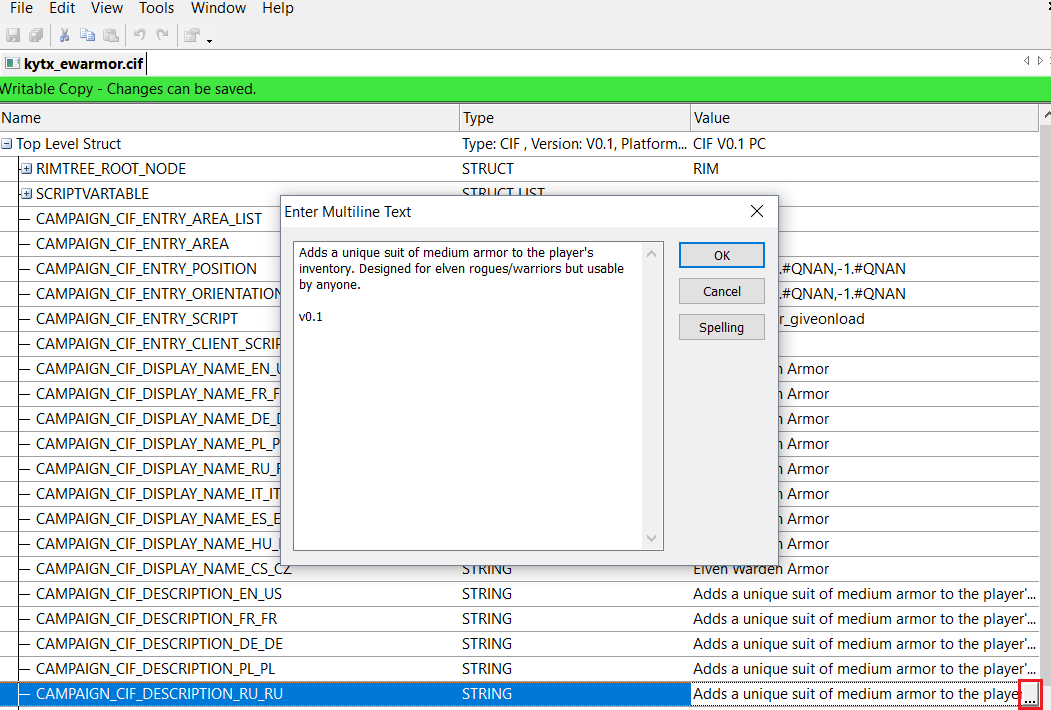Click the Name column header
The width and height of the screenshot is (1051, 710).
point(230,118)
